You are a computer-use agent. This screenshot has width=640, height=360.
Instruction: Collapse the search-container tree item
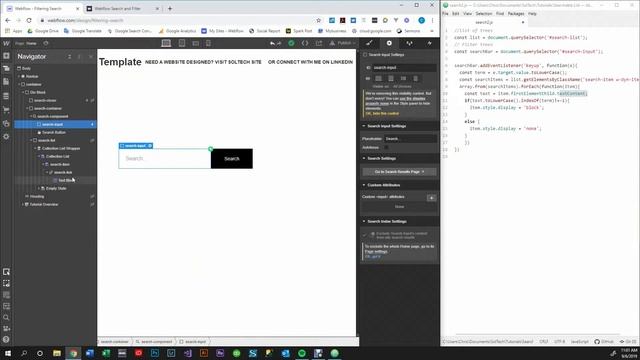[x=27, y=108]
